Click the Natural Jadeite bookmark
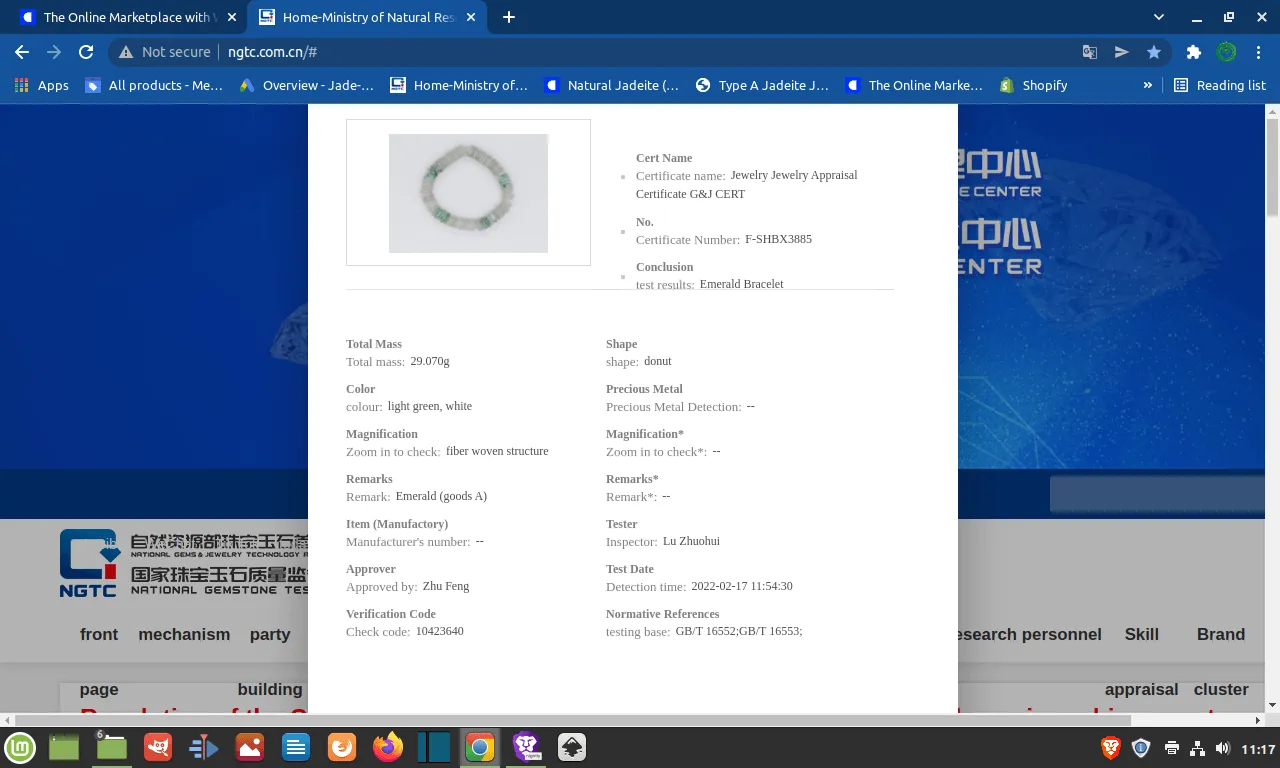Image resolution: width=1280 pixels, height=768 pixels. tap(612, 85)
